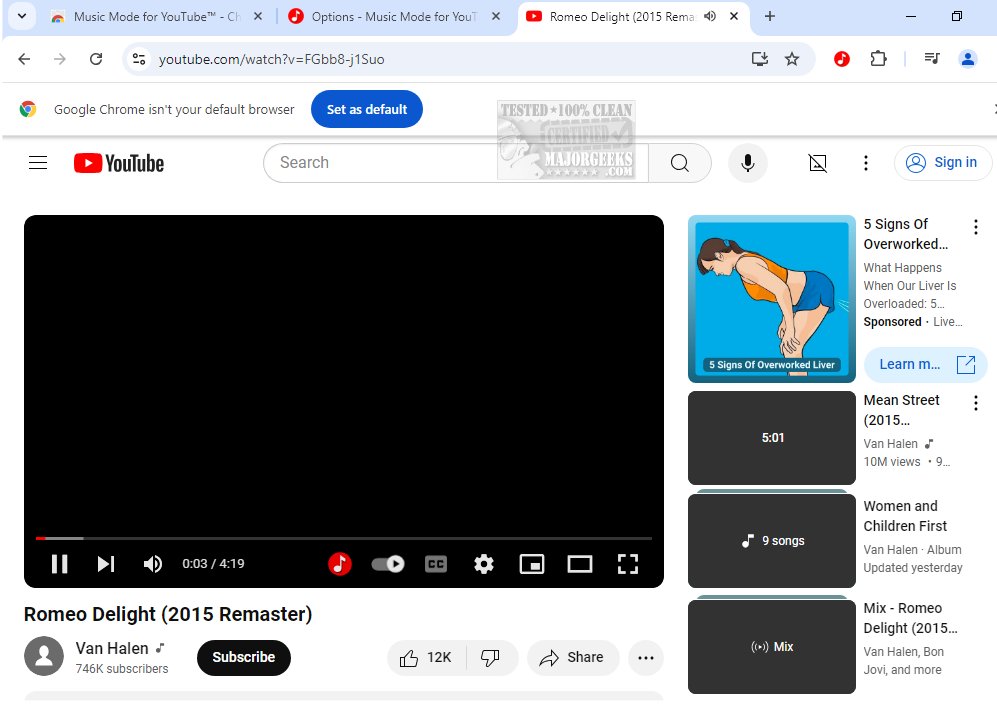Close the Options - Music Mode tab
Image resolution: width=997 pixels, height=705 pixels.
point(497,17)
